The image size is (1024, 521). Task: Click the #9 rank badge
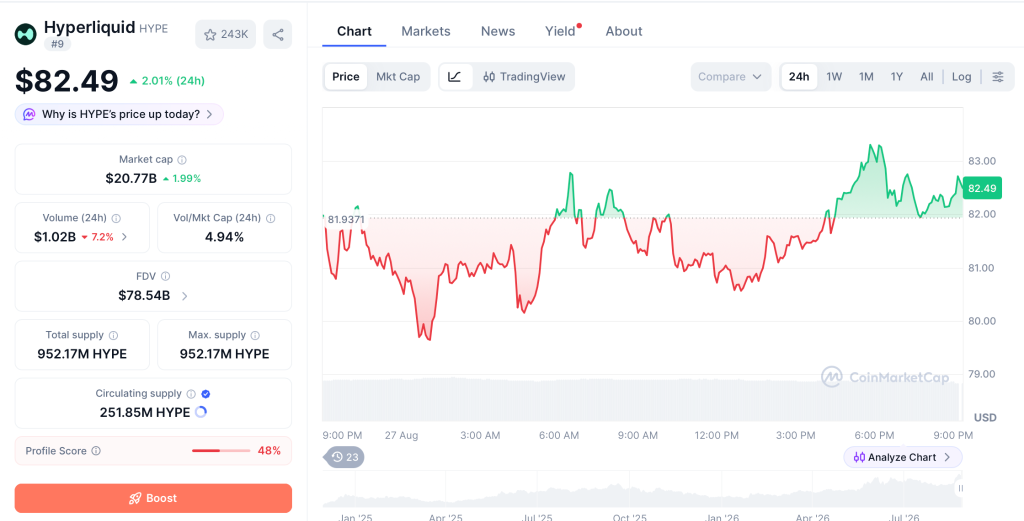click(57, 44)
